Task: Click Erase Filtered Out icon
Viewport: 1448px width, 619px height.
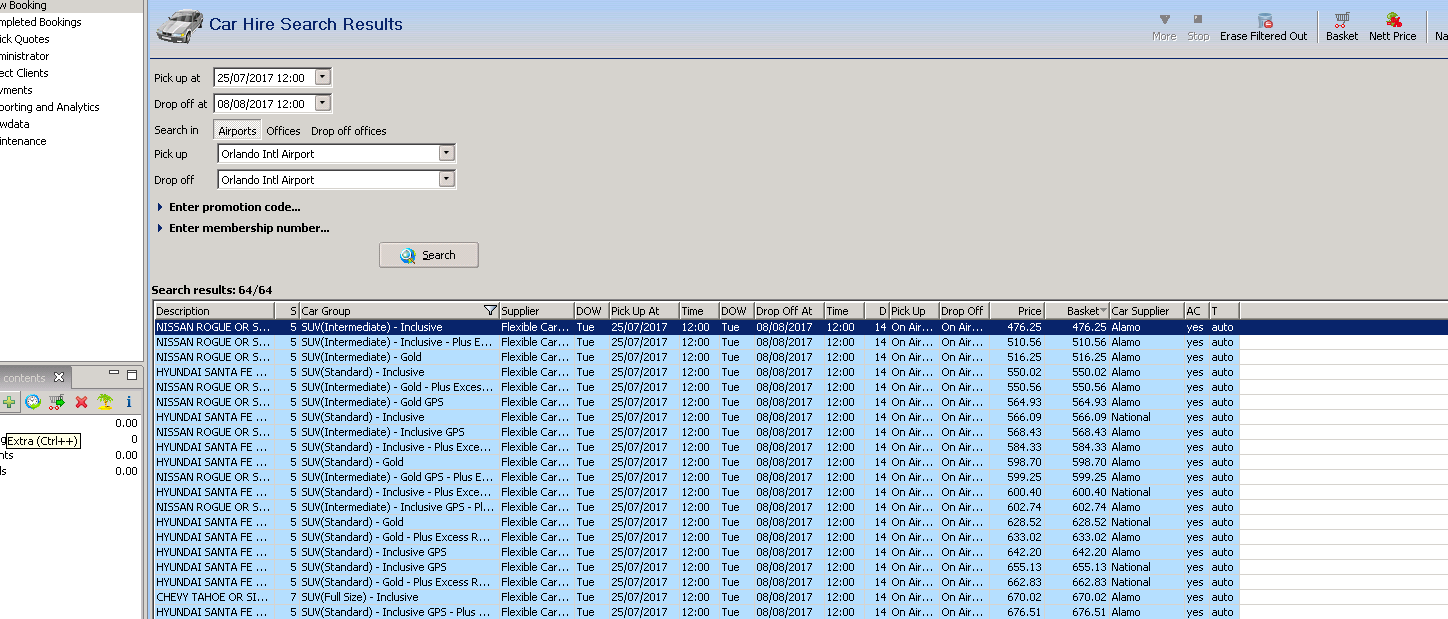Action: [1265, 20]
